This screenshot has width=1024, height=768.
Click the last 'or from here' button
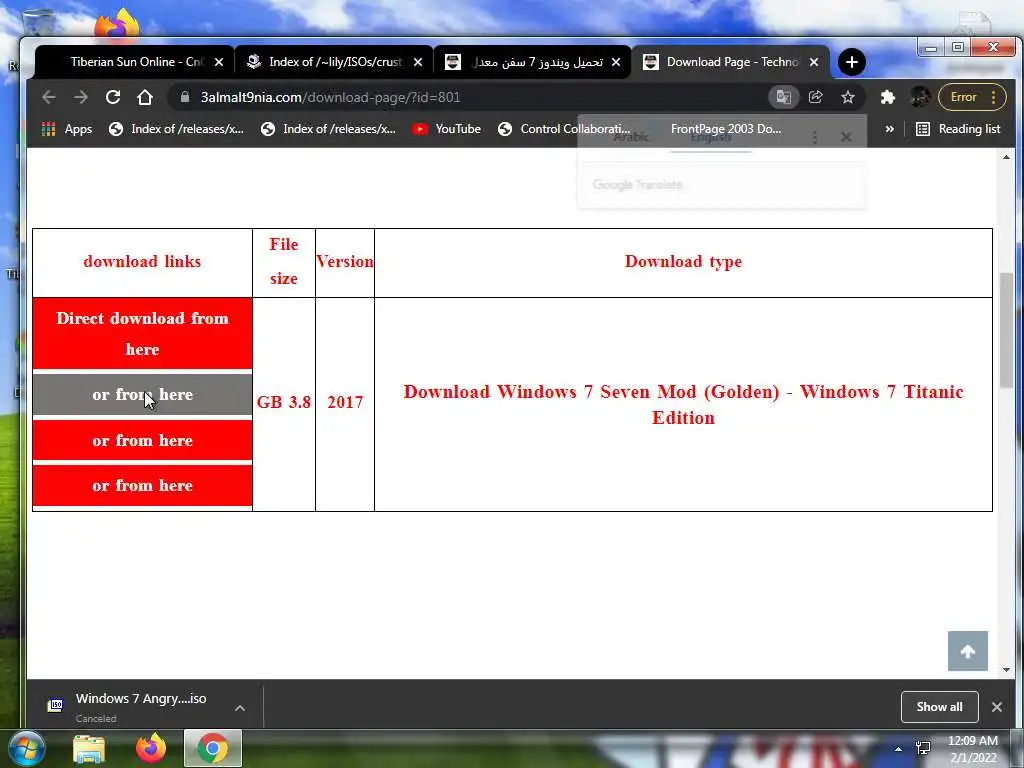point(142,485)
